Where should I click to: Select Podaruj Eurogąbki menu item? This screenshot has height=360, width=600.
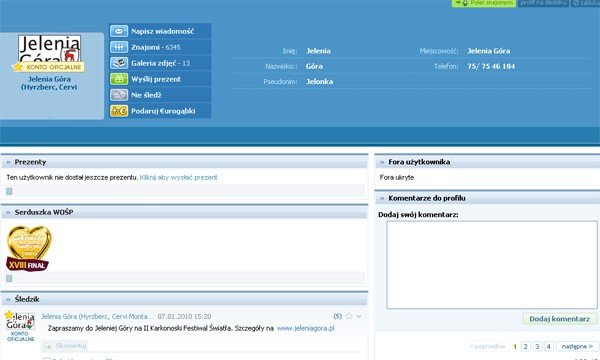[160, 111]
